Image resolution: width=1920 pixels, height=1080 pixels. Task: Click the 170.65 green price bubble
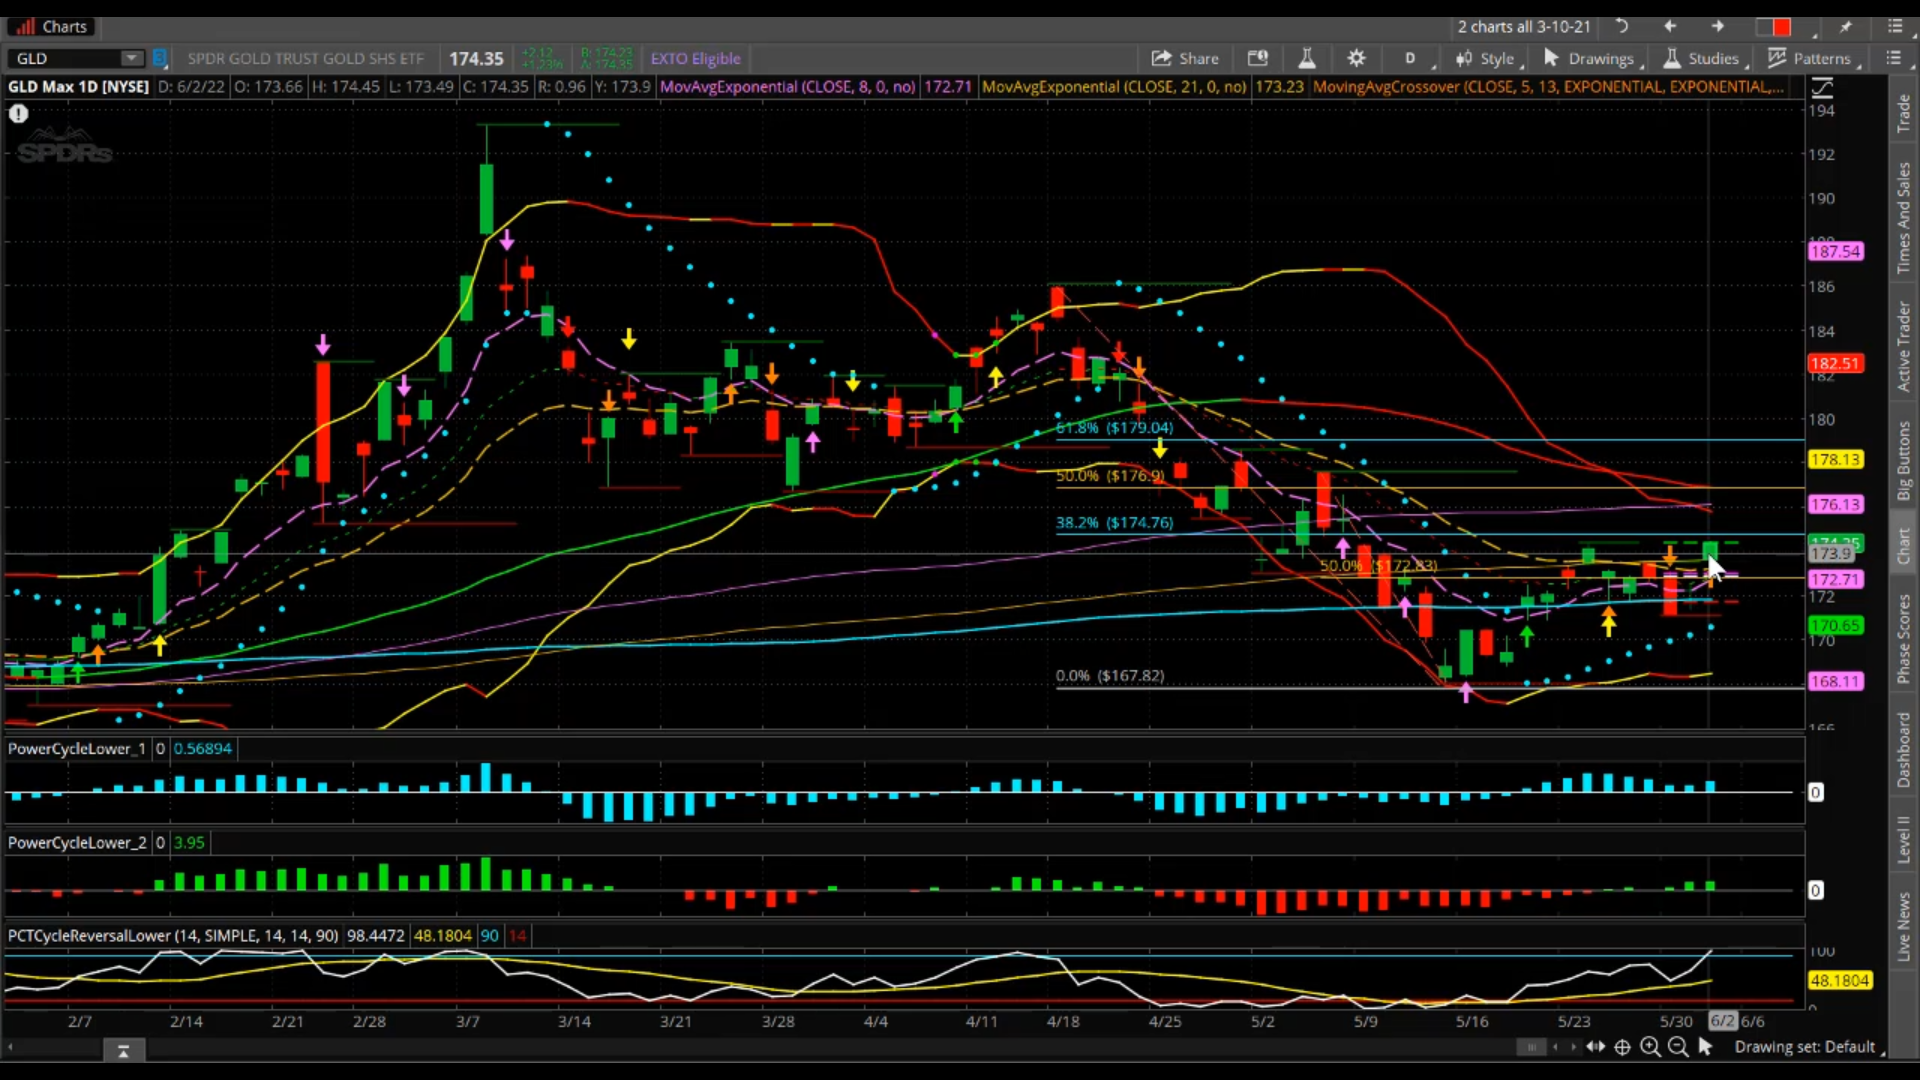point(1836,626)
